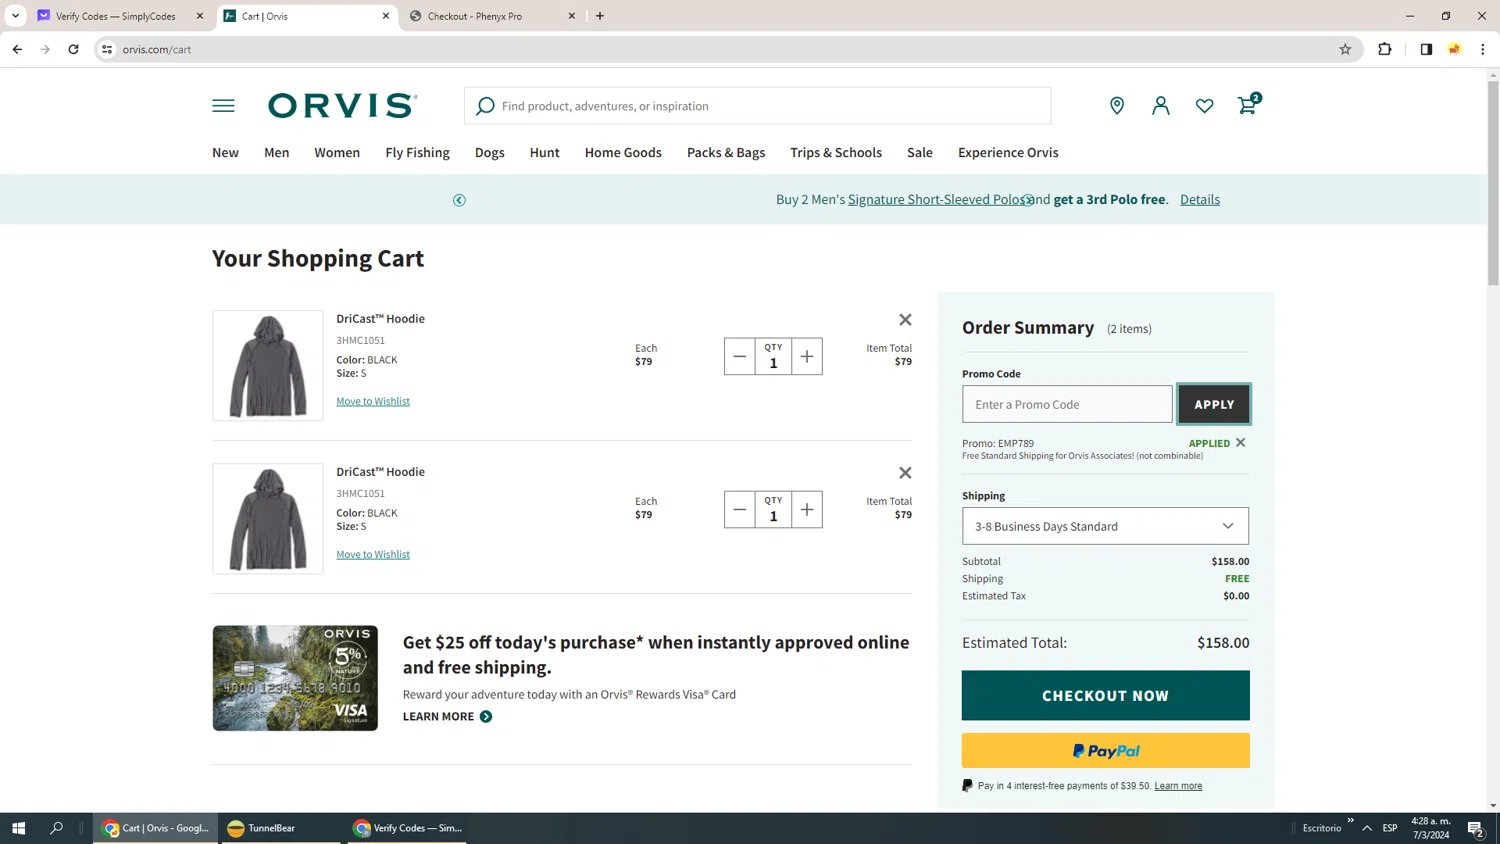Open the shopping cart icon
Image resolution: width=1500 pixels, height=844 pixels.
click(x=1248, y=104)
